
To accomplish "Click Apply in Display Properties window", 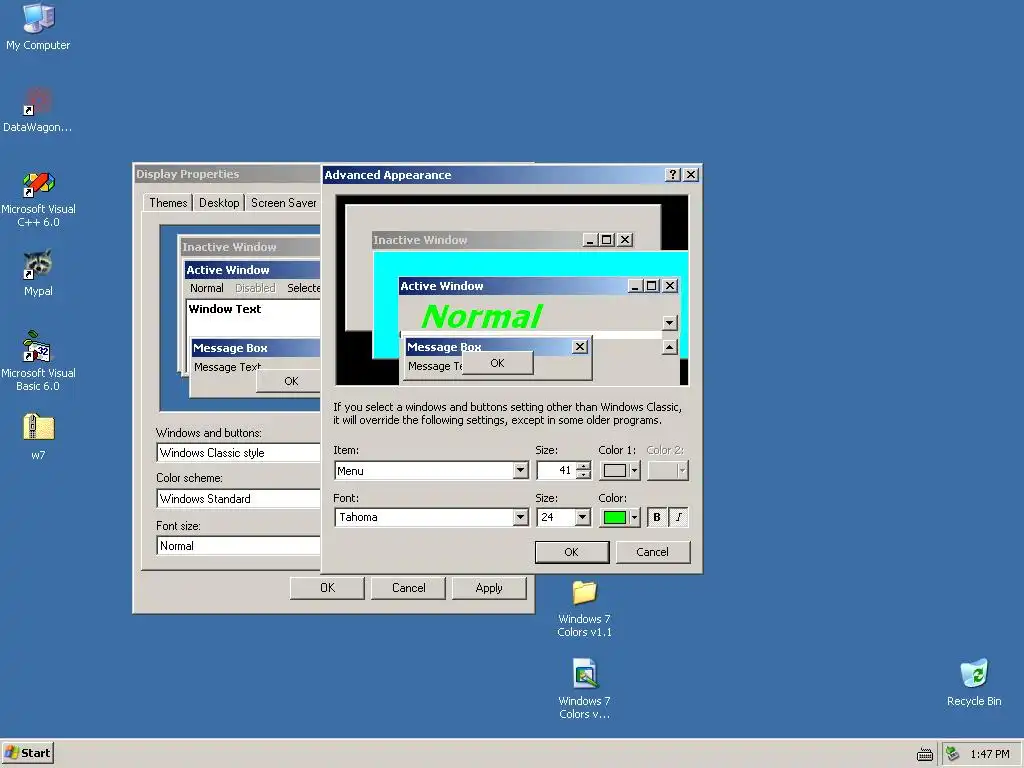I will point(489,588).
